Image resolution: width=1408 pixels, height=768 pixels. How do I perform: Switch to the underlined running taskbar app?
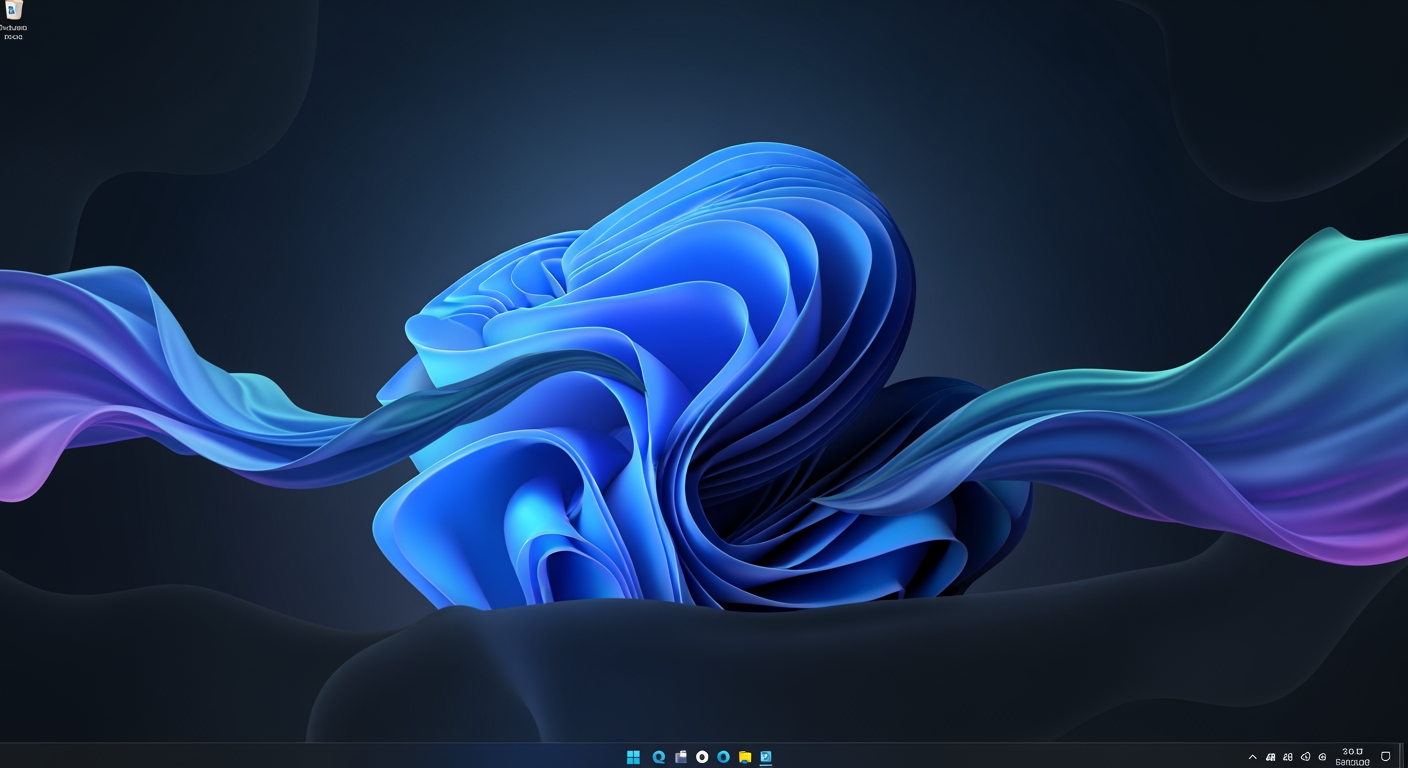pyautogui.click(x=766, y=757)
